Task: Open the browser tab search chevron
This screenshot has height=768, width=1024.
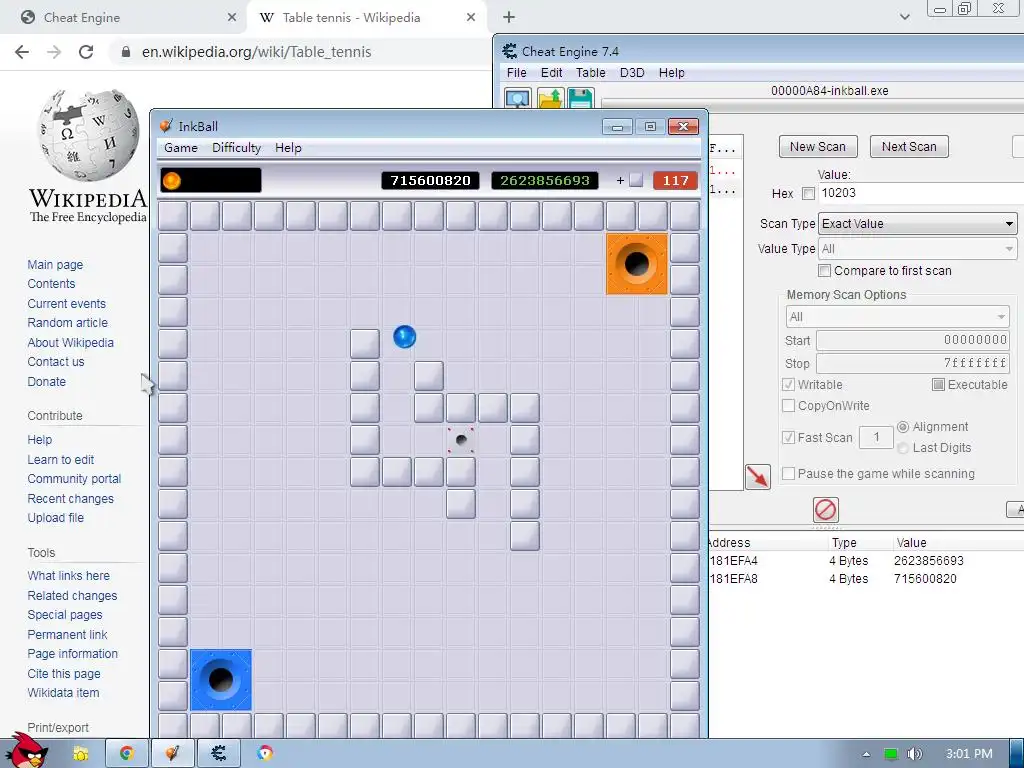Action: [904, 18]
